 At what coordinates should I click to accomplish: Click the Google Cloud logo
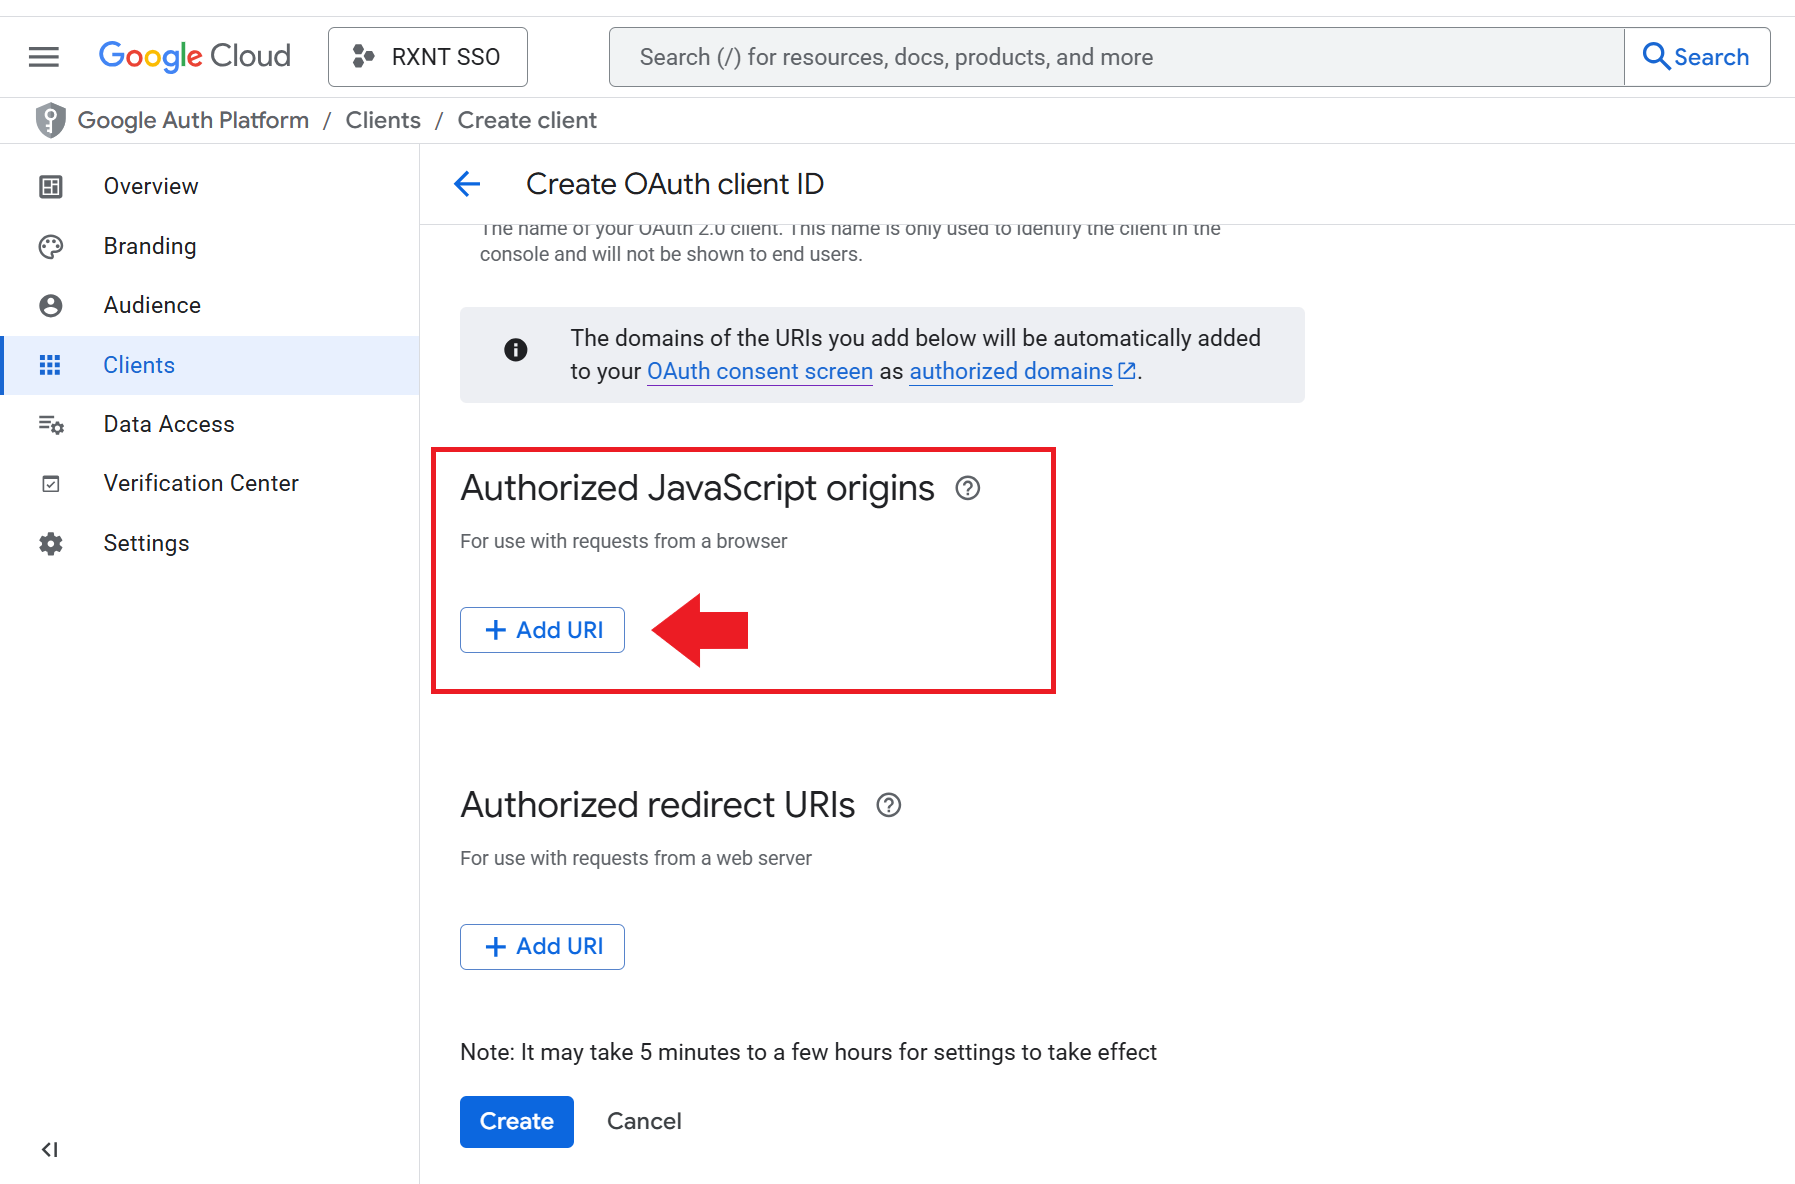pos(195,57)
